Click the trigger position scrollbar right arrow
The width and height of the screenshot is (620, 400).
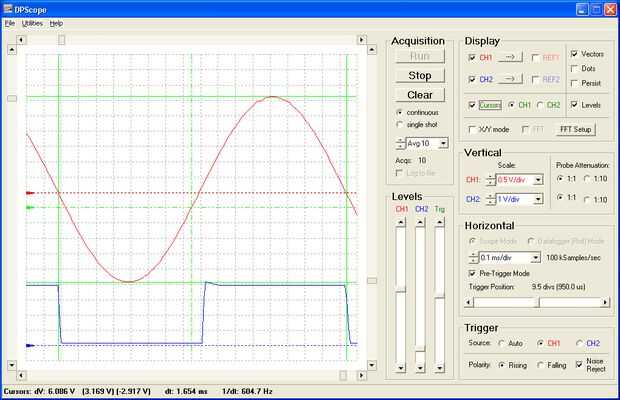605,302
